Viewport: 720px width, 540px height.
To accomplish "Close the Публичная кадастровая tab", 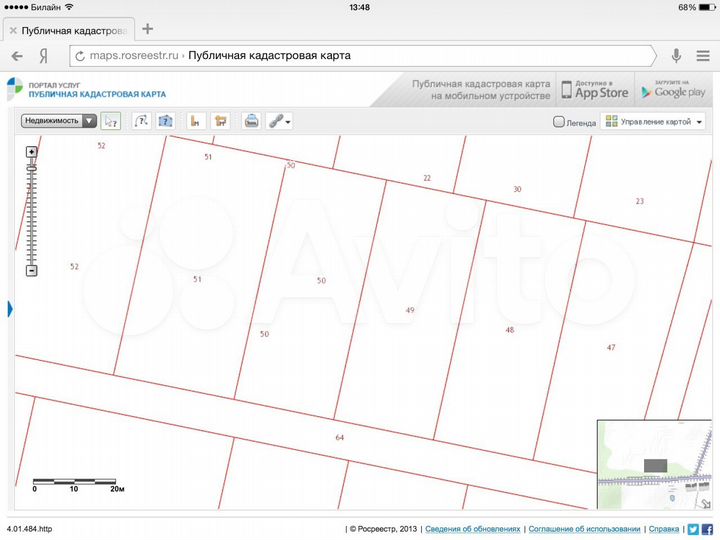I will 13,31.
